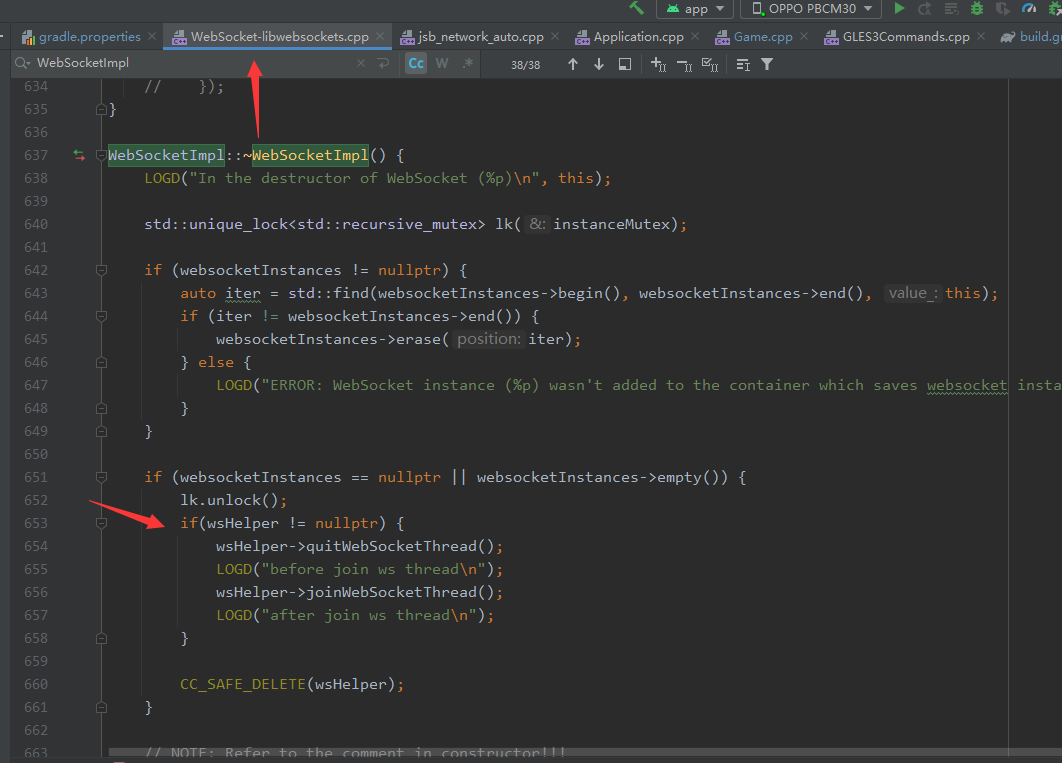Click line number 660 in the gutter
This screenshot has width=1062, height=763.
[x=36, y=684]
